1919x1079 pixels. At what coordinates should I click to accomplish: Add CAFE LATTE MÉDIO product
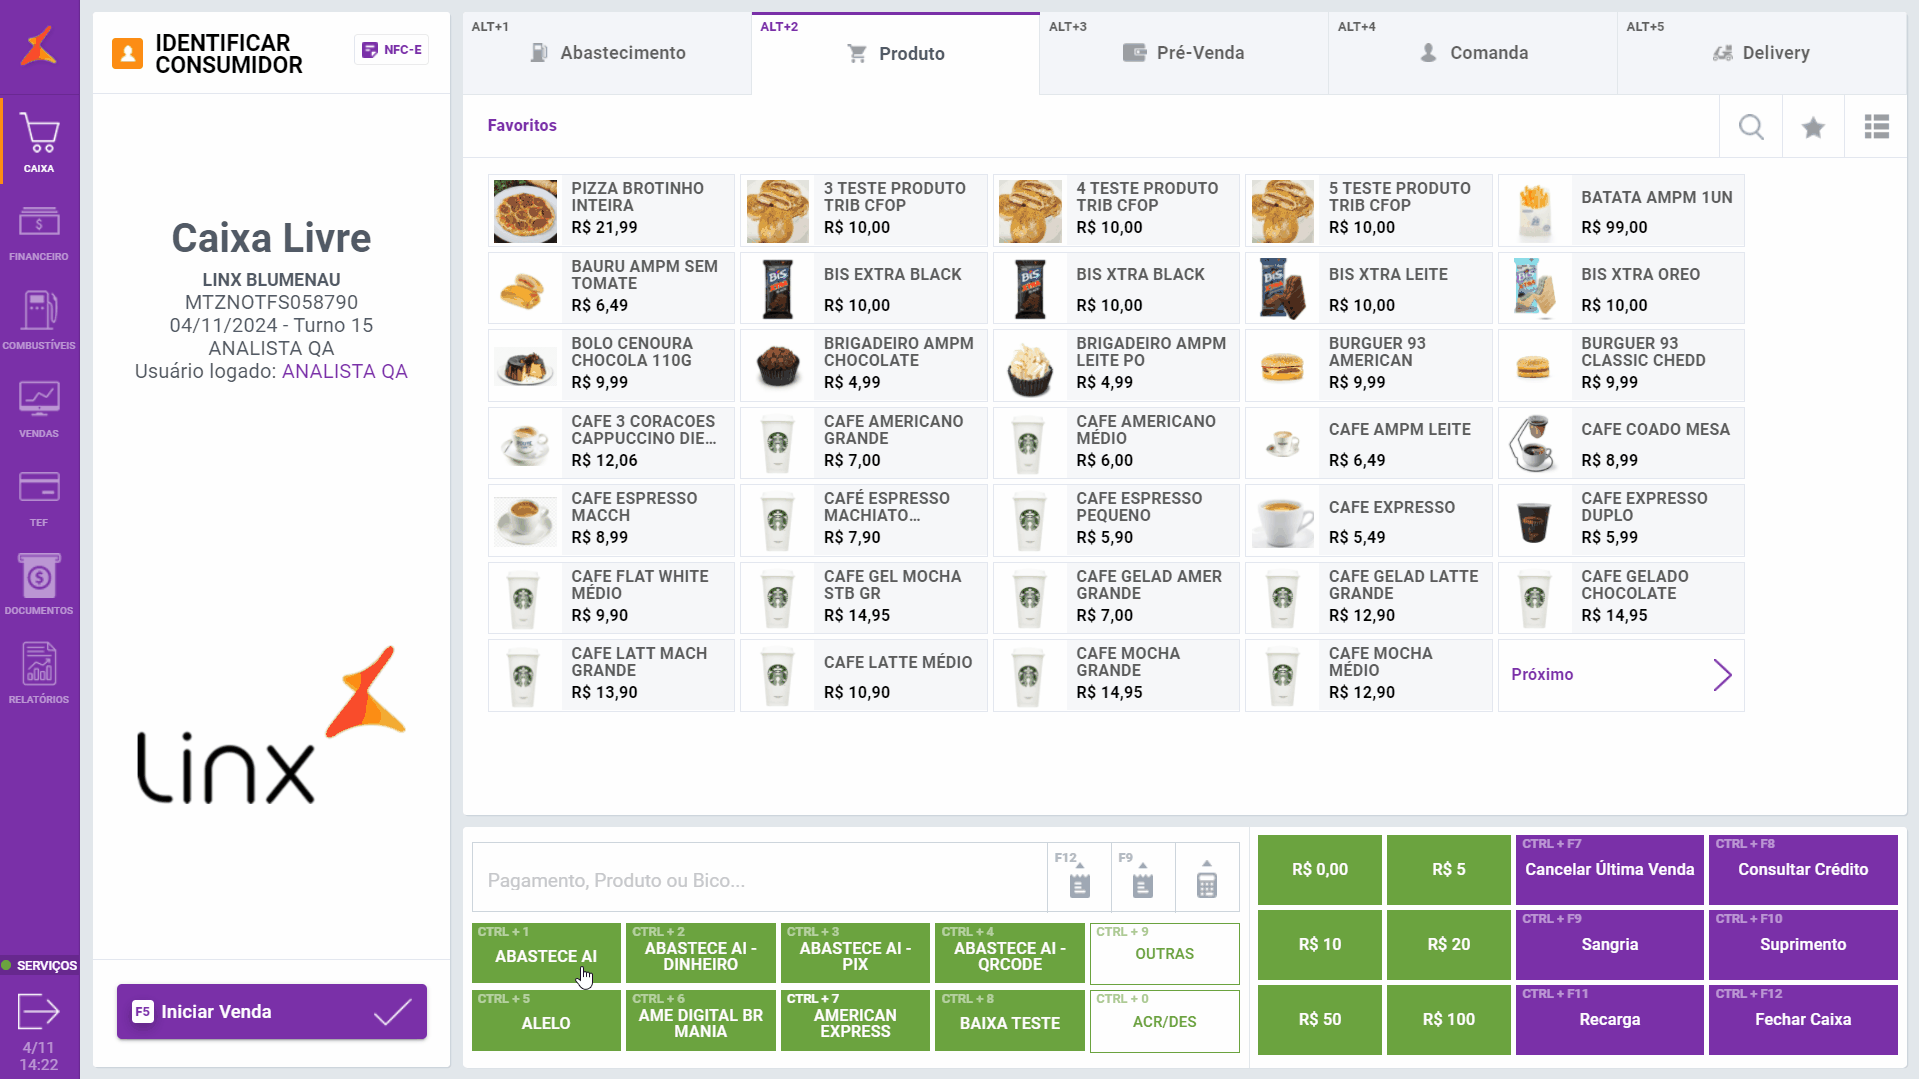(864, 676)
